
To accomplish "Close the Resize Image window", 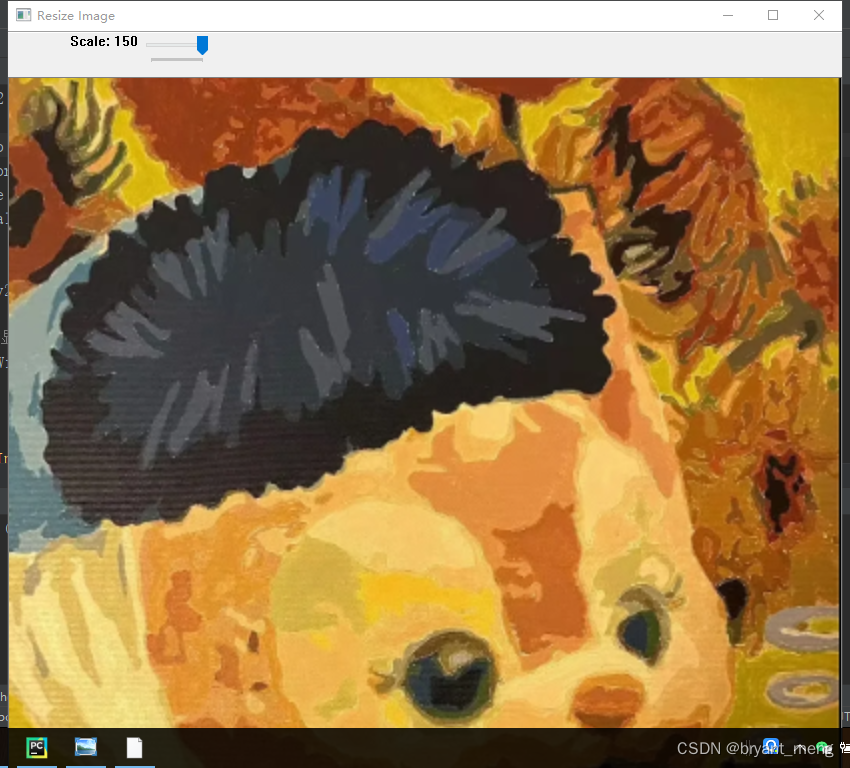I will (x=819, y=15).
